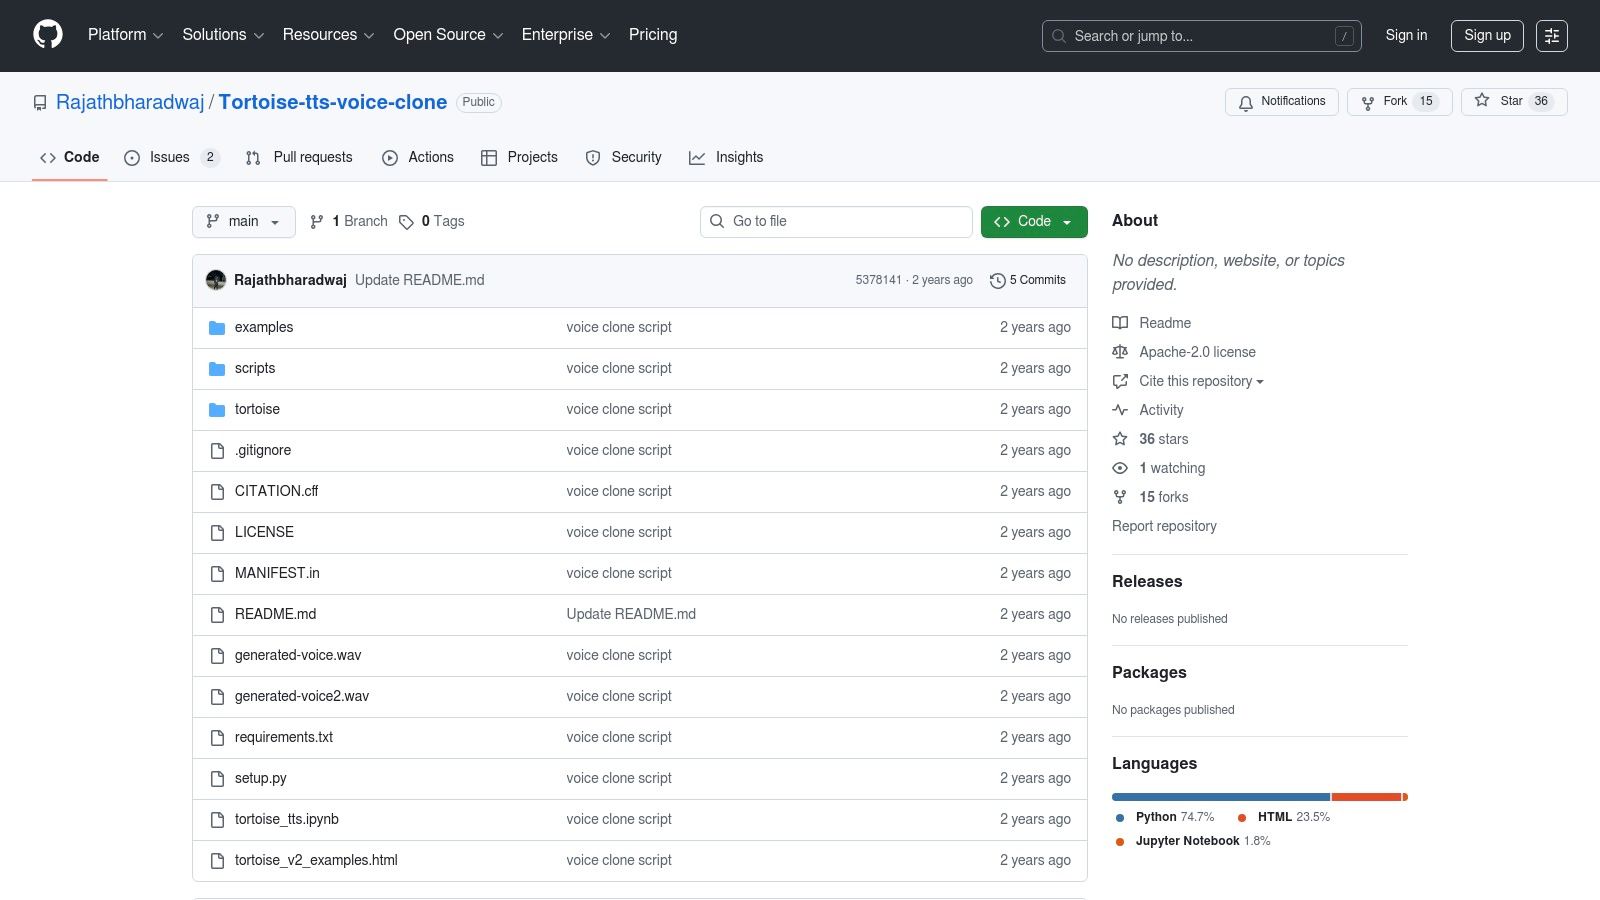
Task: Click the examples folder icon
Action: coord(217,328)
